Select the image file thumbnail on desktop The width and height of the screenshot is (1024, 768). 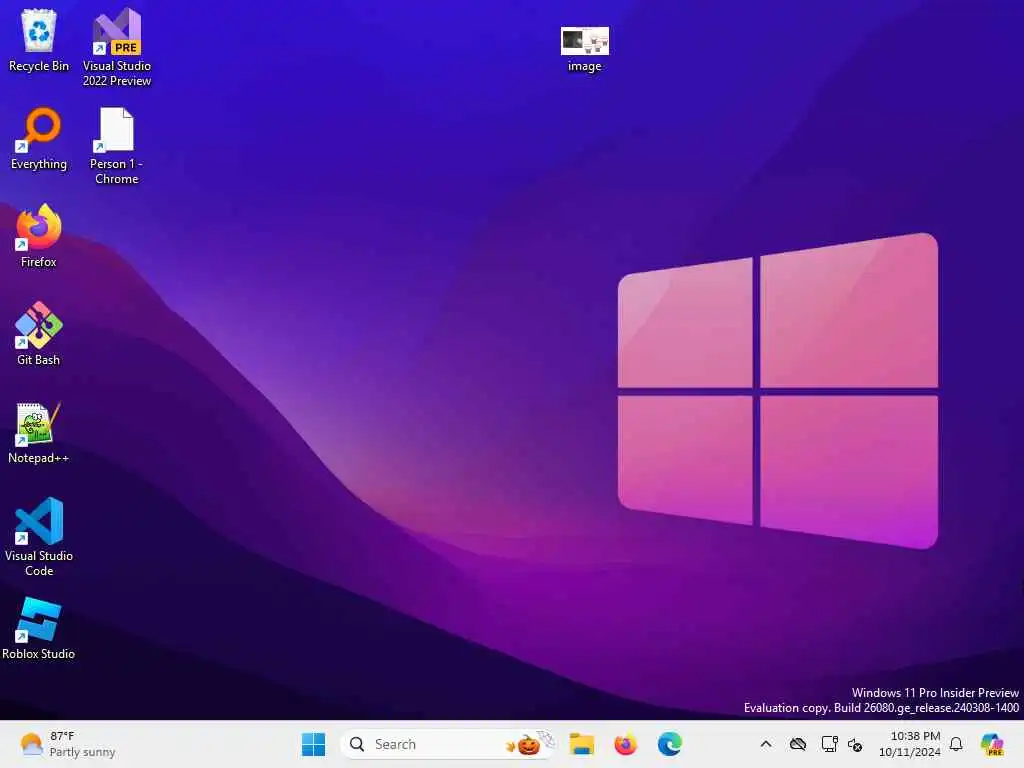(x=584, y=49)
